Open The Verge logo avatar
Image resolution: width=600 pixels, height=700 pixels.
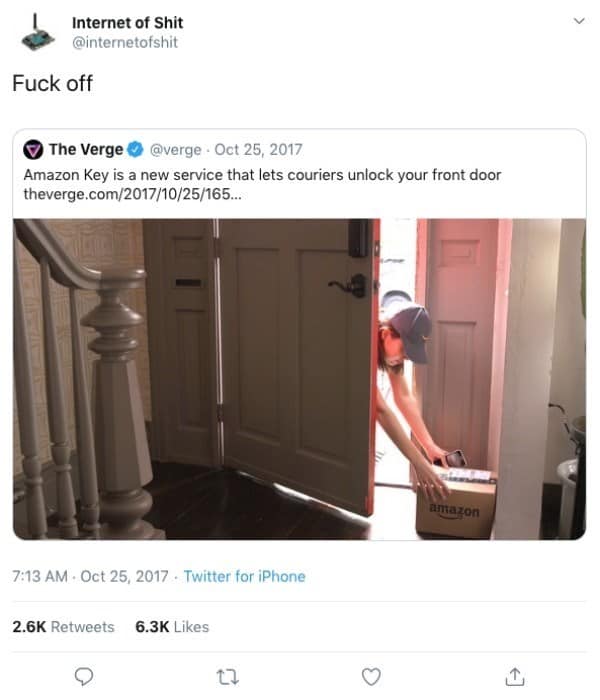[33, 150]
